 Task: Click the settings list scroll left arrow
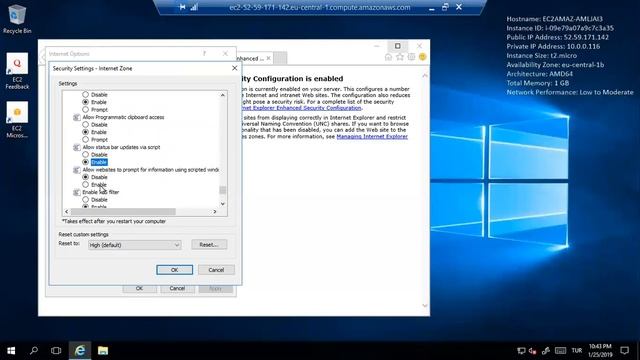coord(67,211)
